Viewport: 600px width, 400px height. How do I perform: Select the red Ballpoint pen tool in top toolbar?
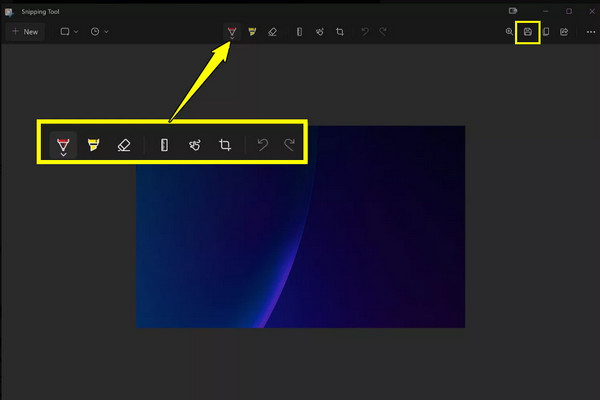(x=232, y=32)
